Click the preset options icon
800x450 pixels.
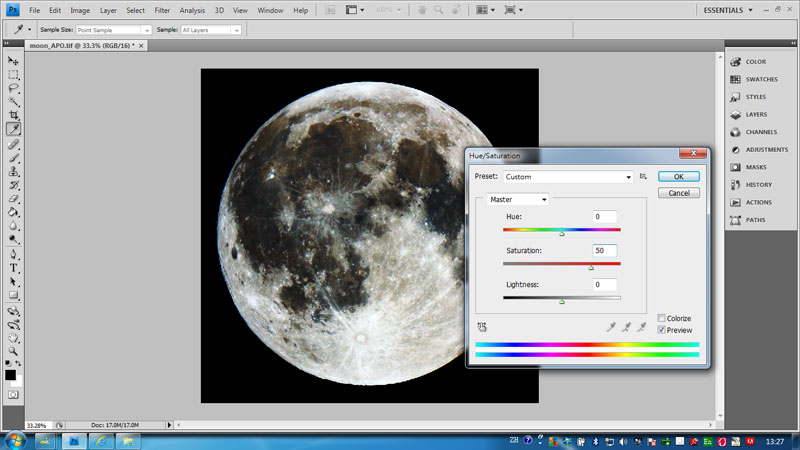tap(644, 176)
